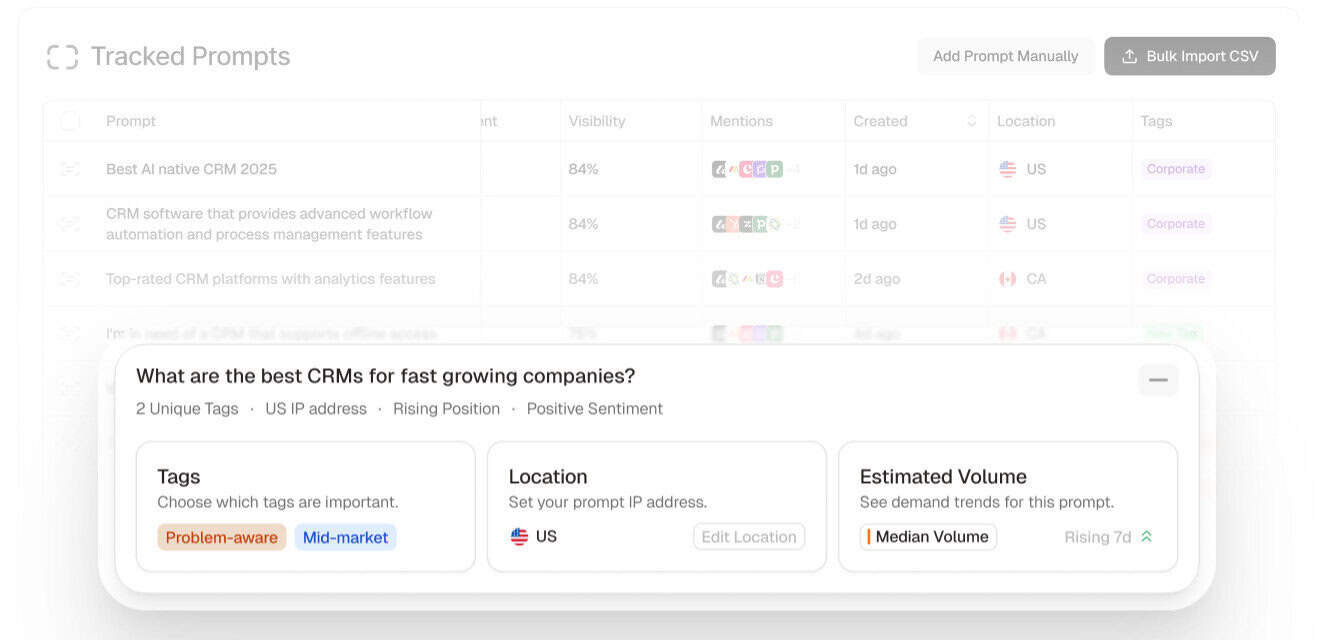Viewport: 1318px width, 640px height.
Task: Expand the Rising 7d trend chevrons
Action: tap(1146, 536)
